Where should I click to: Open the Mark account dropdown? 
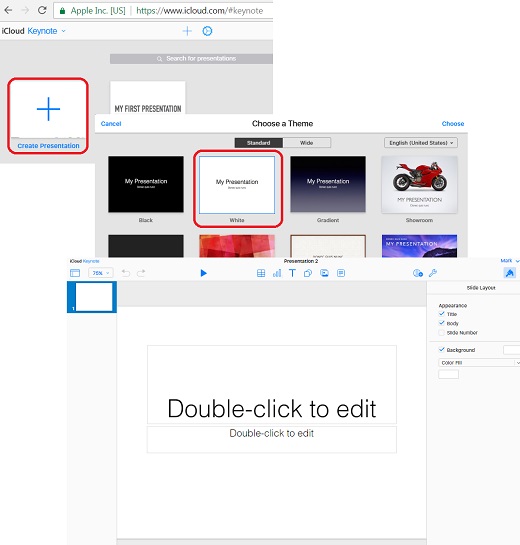point(510,261)
